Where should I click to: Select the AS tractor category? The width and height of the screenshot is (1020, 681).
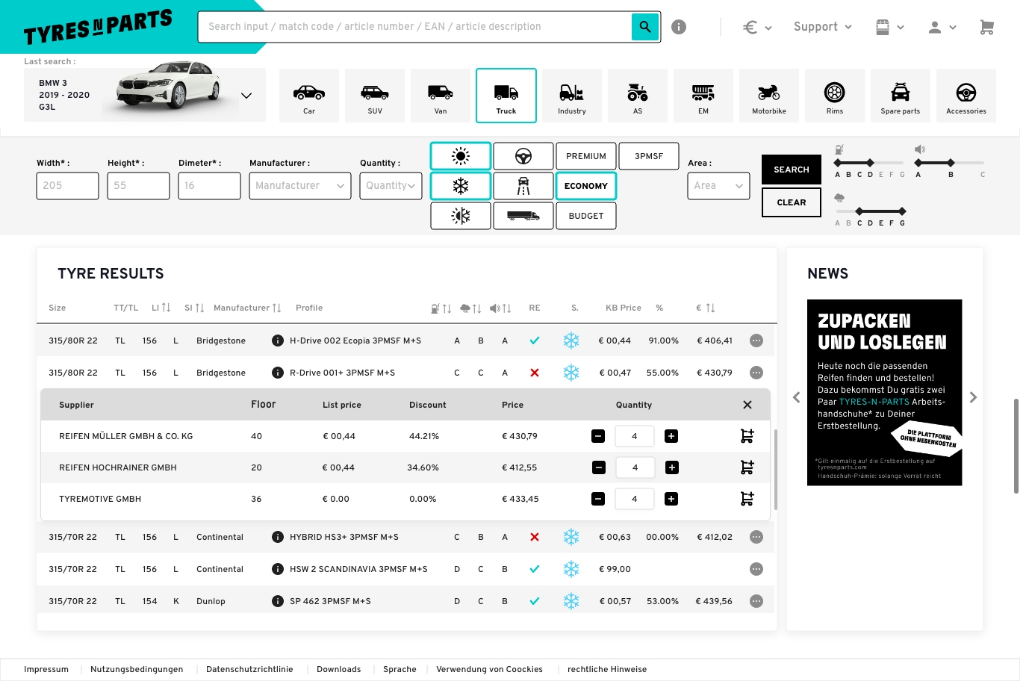(638, 96)
